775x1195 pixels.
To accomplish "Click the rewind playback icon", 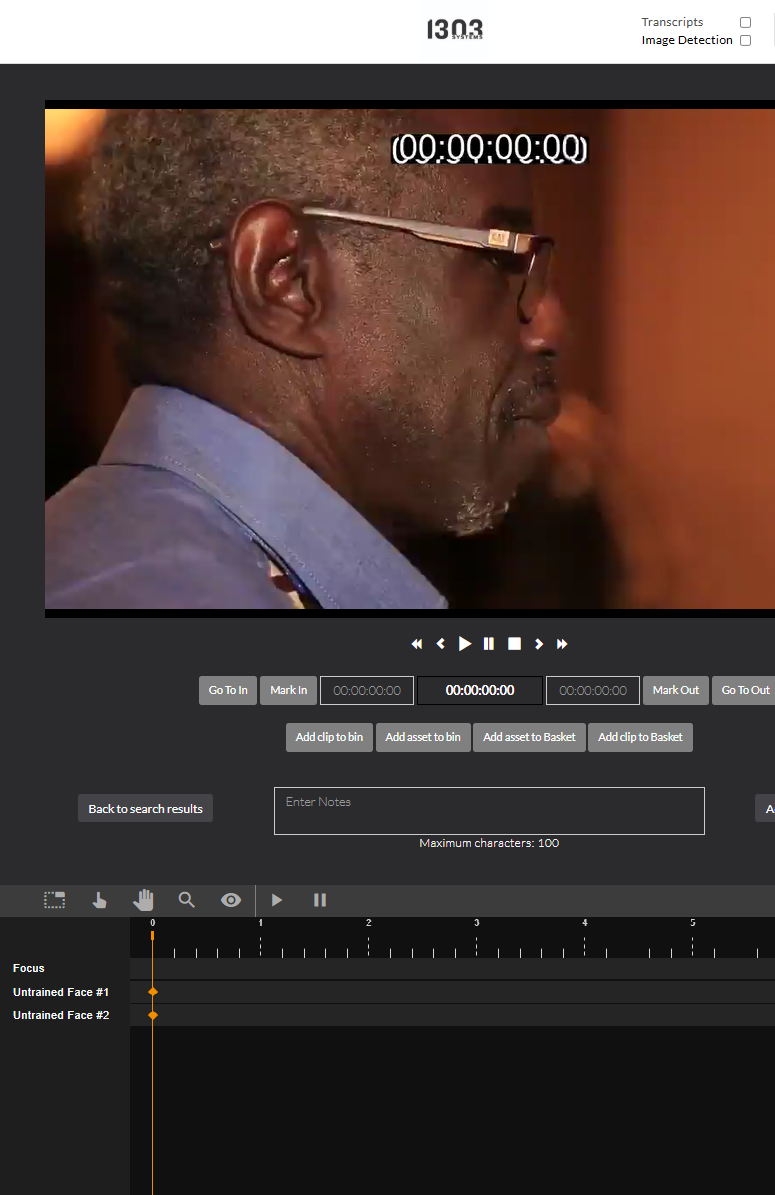I will click(417, 644).
